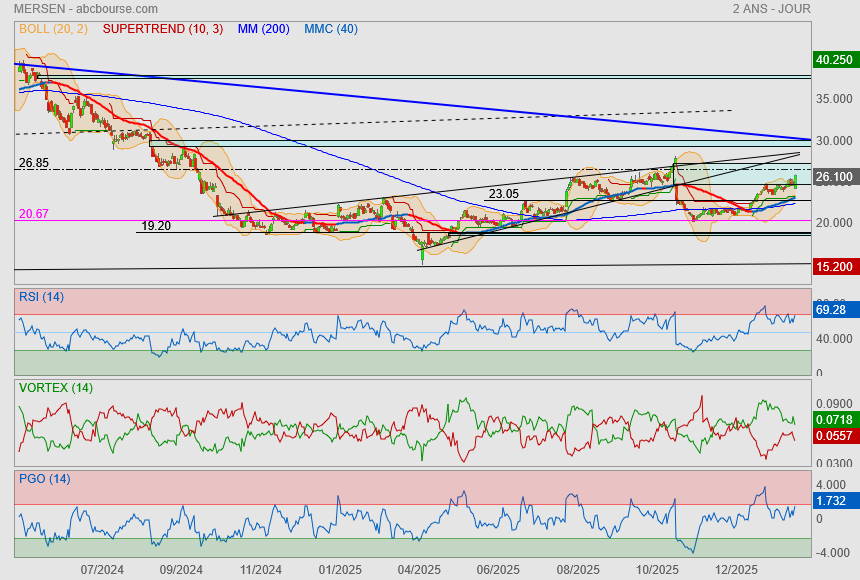Click the blue PGO value 1.732
This screenshot has height=580, width=860.
pos(834,499)
